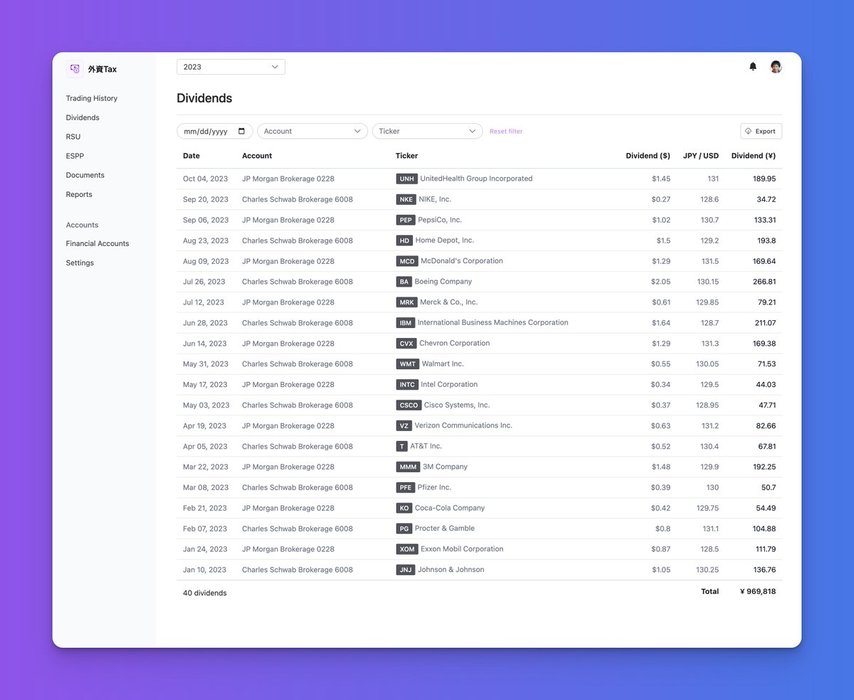
Task: Click the Exxon Mobil Corporation name
Action: coord(462,549)
